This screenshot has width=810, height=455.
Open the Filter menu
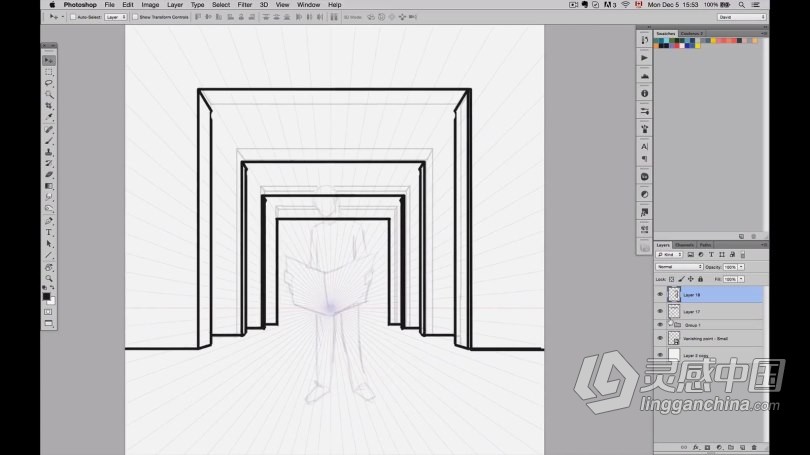pyautogui.click(x=244, y=5)
